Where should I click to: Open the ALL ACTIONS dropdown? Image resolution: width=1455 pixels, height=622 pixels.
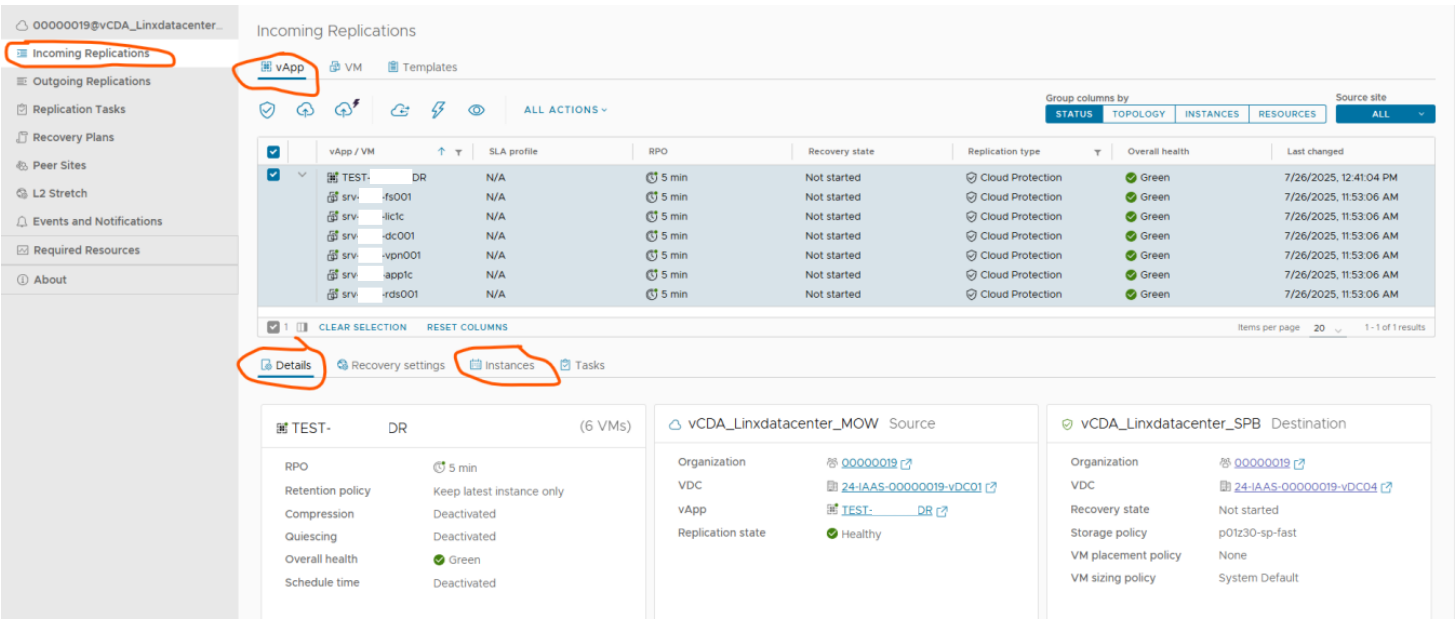565,110
